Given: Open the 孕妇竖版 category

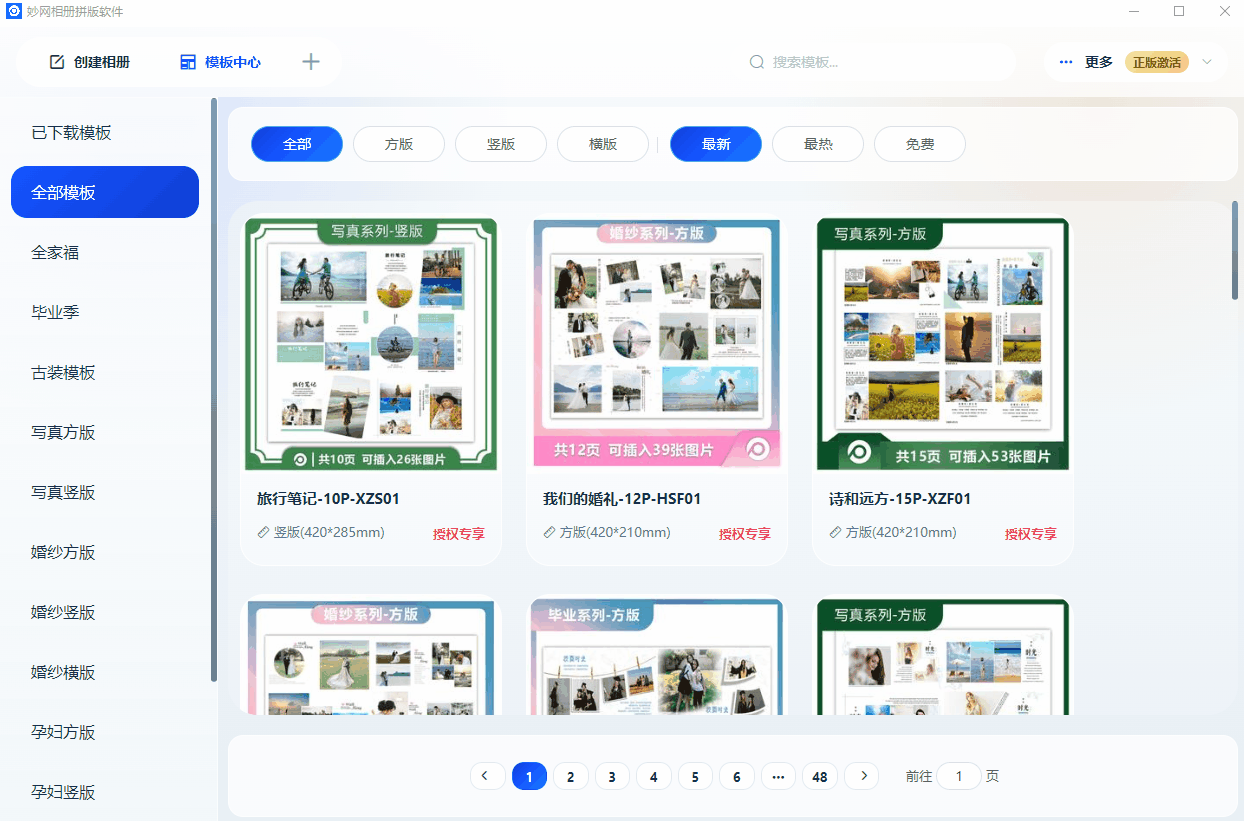Looking at the screenshot, I should coord(105,792).
